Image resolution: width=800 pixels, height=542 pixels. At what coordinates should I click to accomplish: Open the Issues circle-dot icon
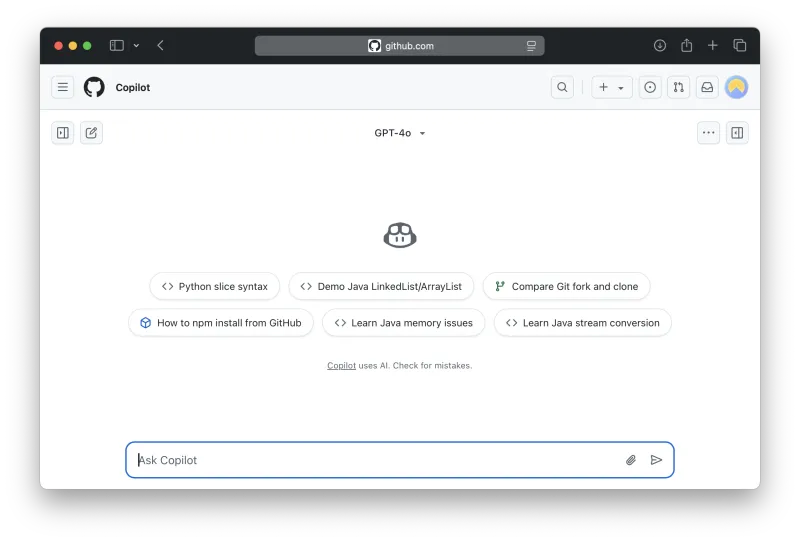(x=650, y=87)
